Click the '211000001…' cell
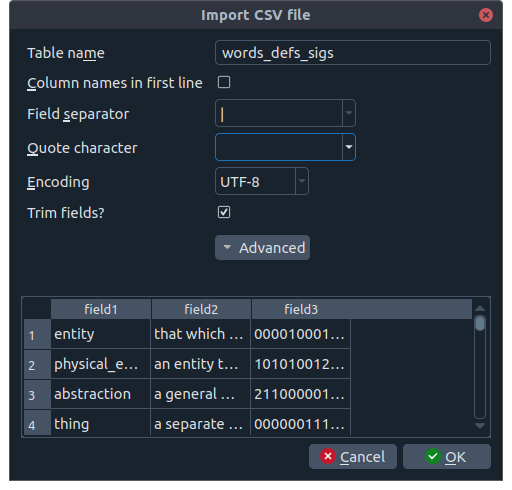 coord(300,394)
